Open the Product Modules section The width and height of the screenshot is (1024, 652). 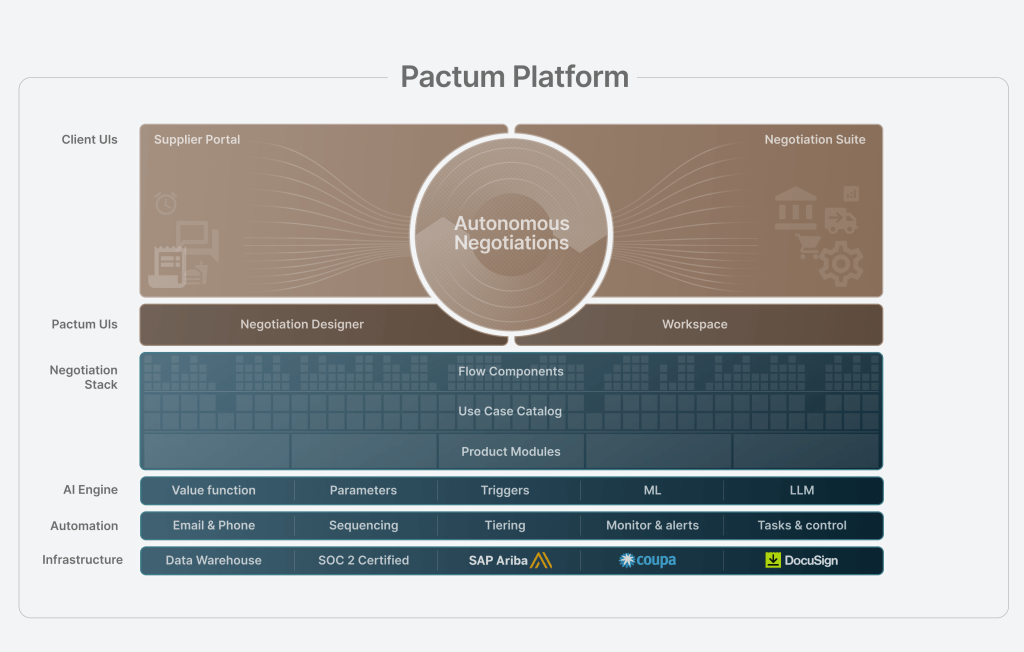tap(511, 451)
